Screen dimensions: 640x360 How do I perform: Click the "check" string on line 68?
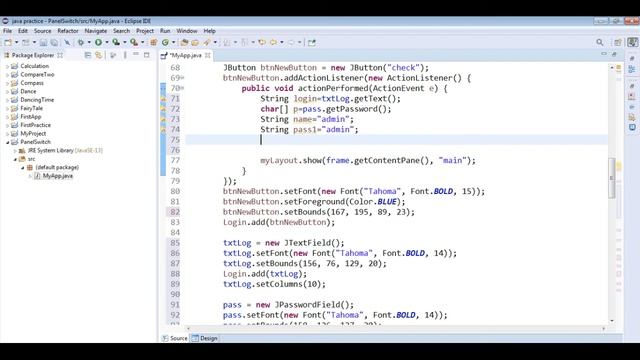coord(403,68)
